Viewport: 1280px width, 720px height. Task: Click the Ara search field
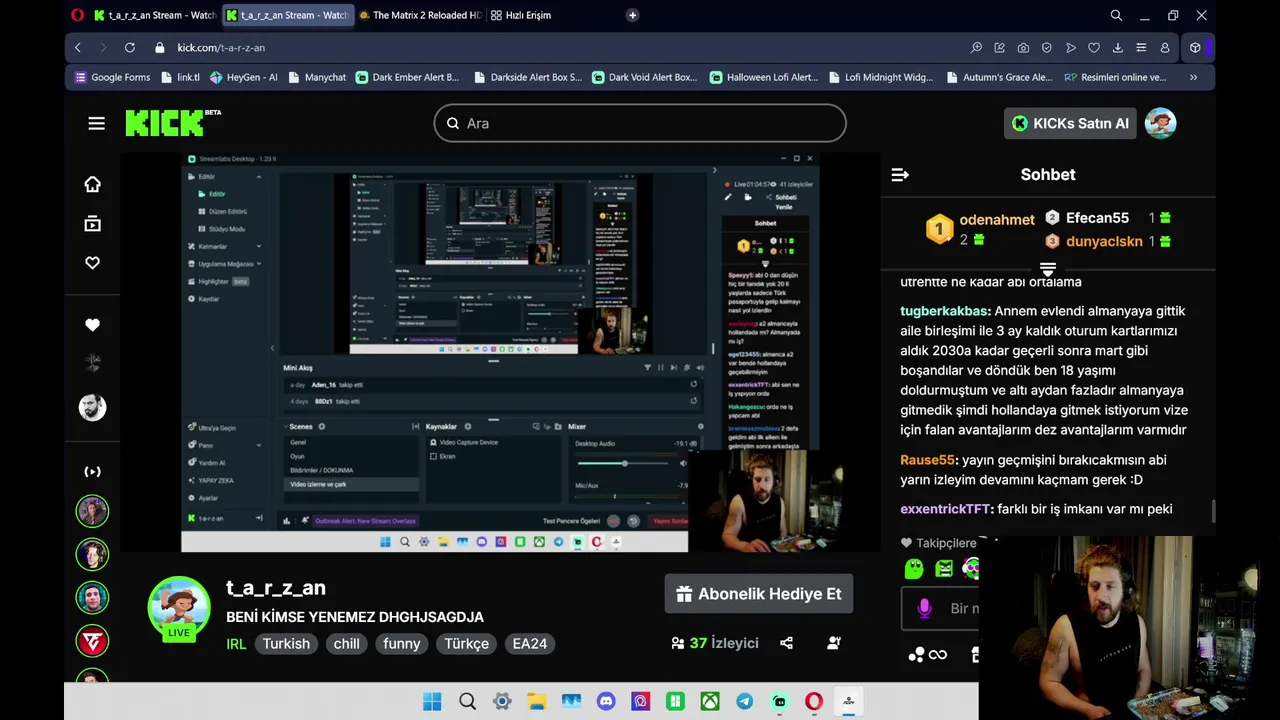tap(640, 123)
